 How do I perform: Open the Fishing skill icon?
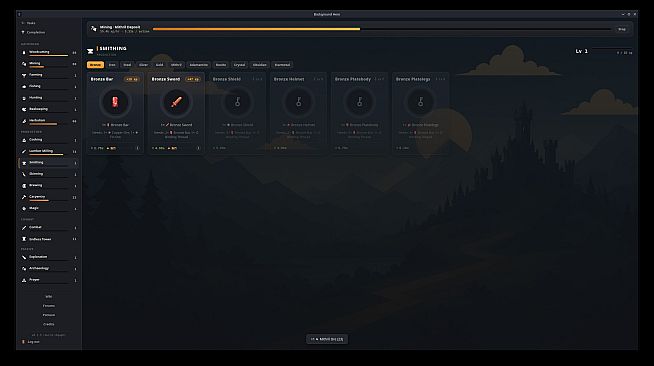pyautogui.click(x=24, y=86)
